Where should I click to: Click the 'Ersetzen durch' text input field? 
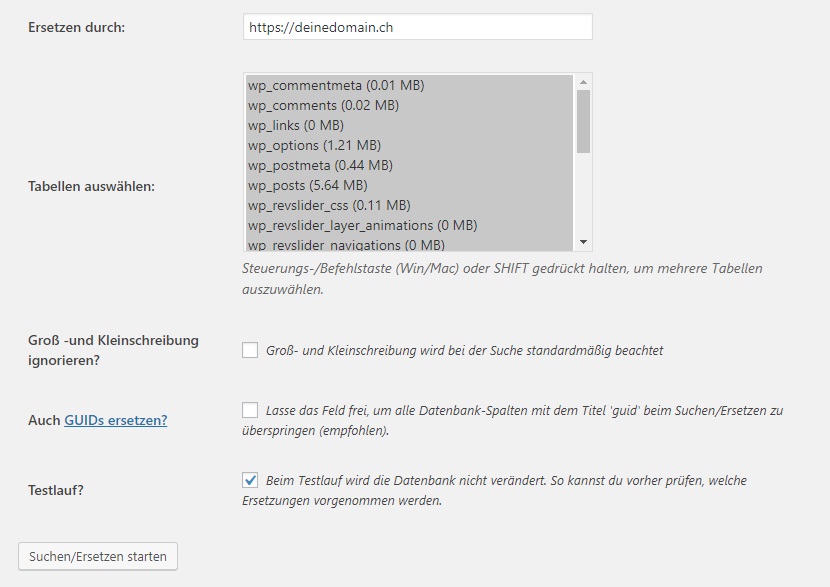click(x=417, y=27)
